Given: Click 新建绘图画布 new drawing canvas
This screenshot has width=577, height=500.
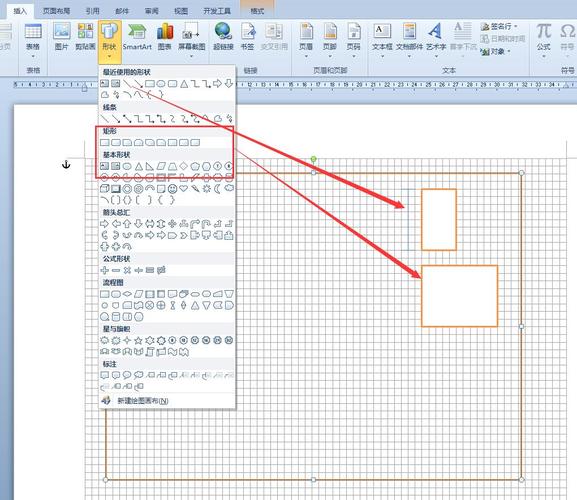Looking at the screenshot, I should [x=143, y=401].
